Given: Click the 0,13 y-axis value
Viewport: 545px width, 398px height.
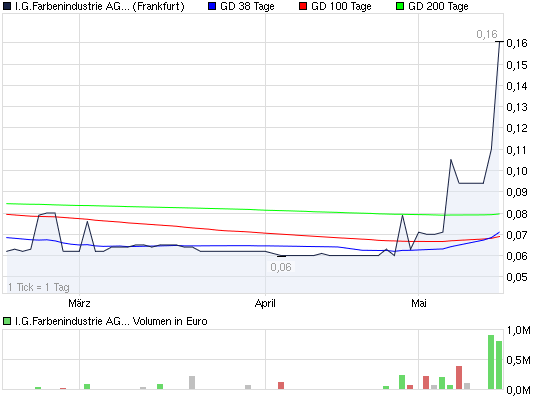Looking at the screenshot, I should 517,107.
